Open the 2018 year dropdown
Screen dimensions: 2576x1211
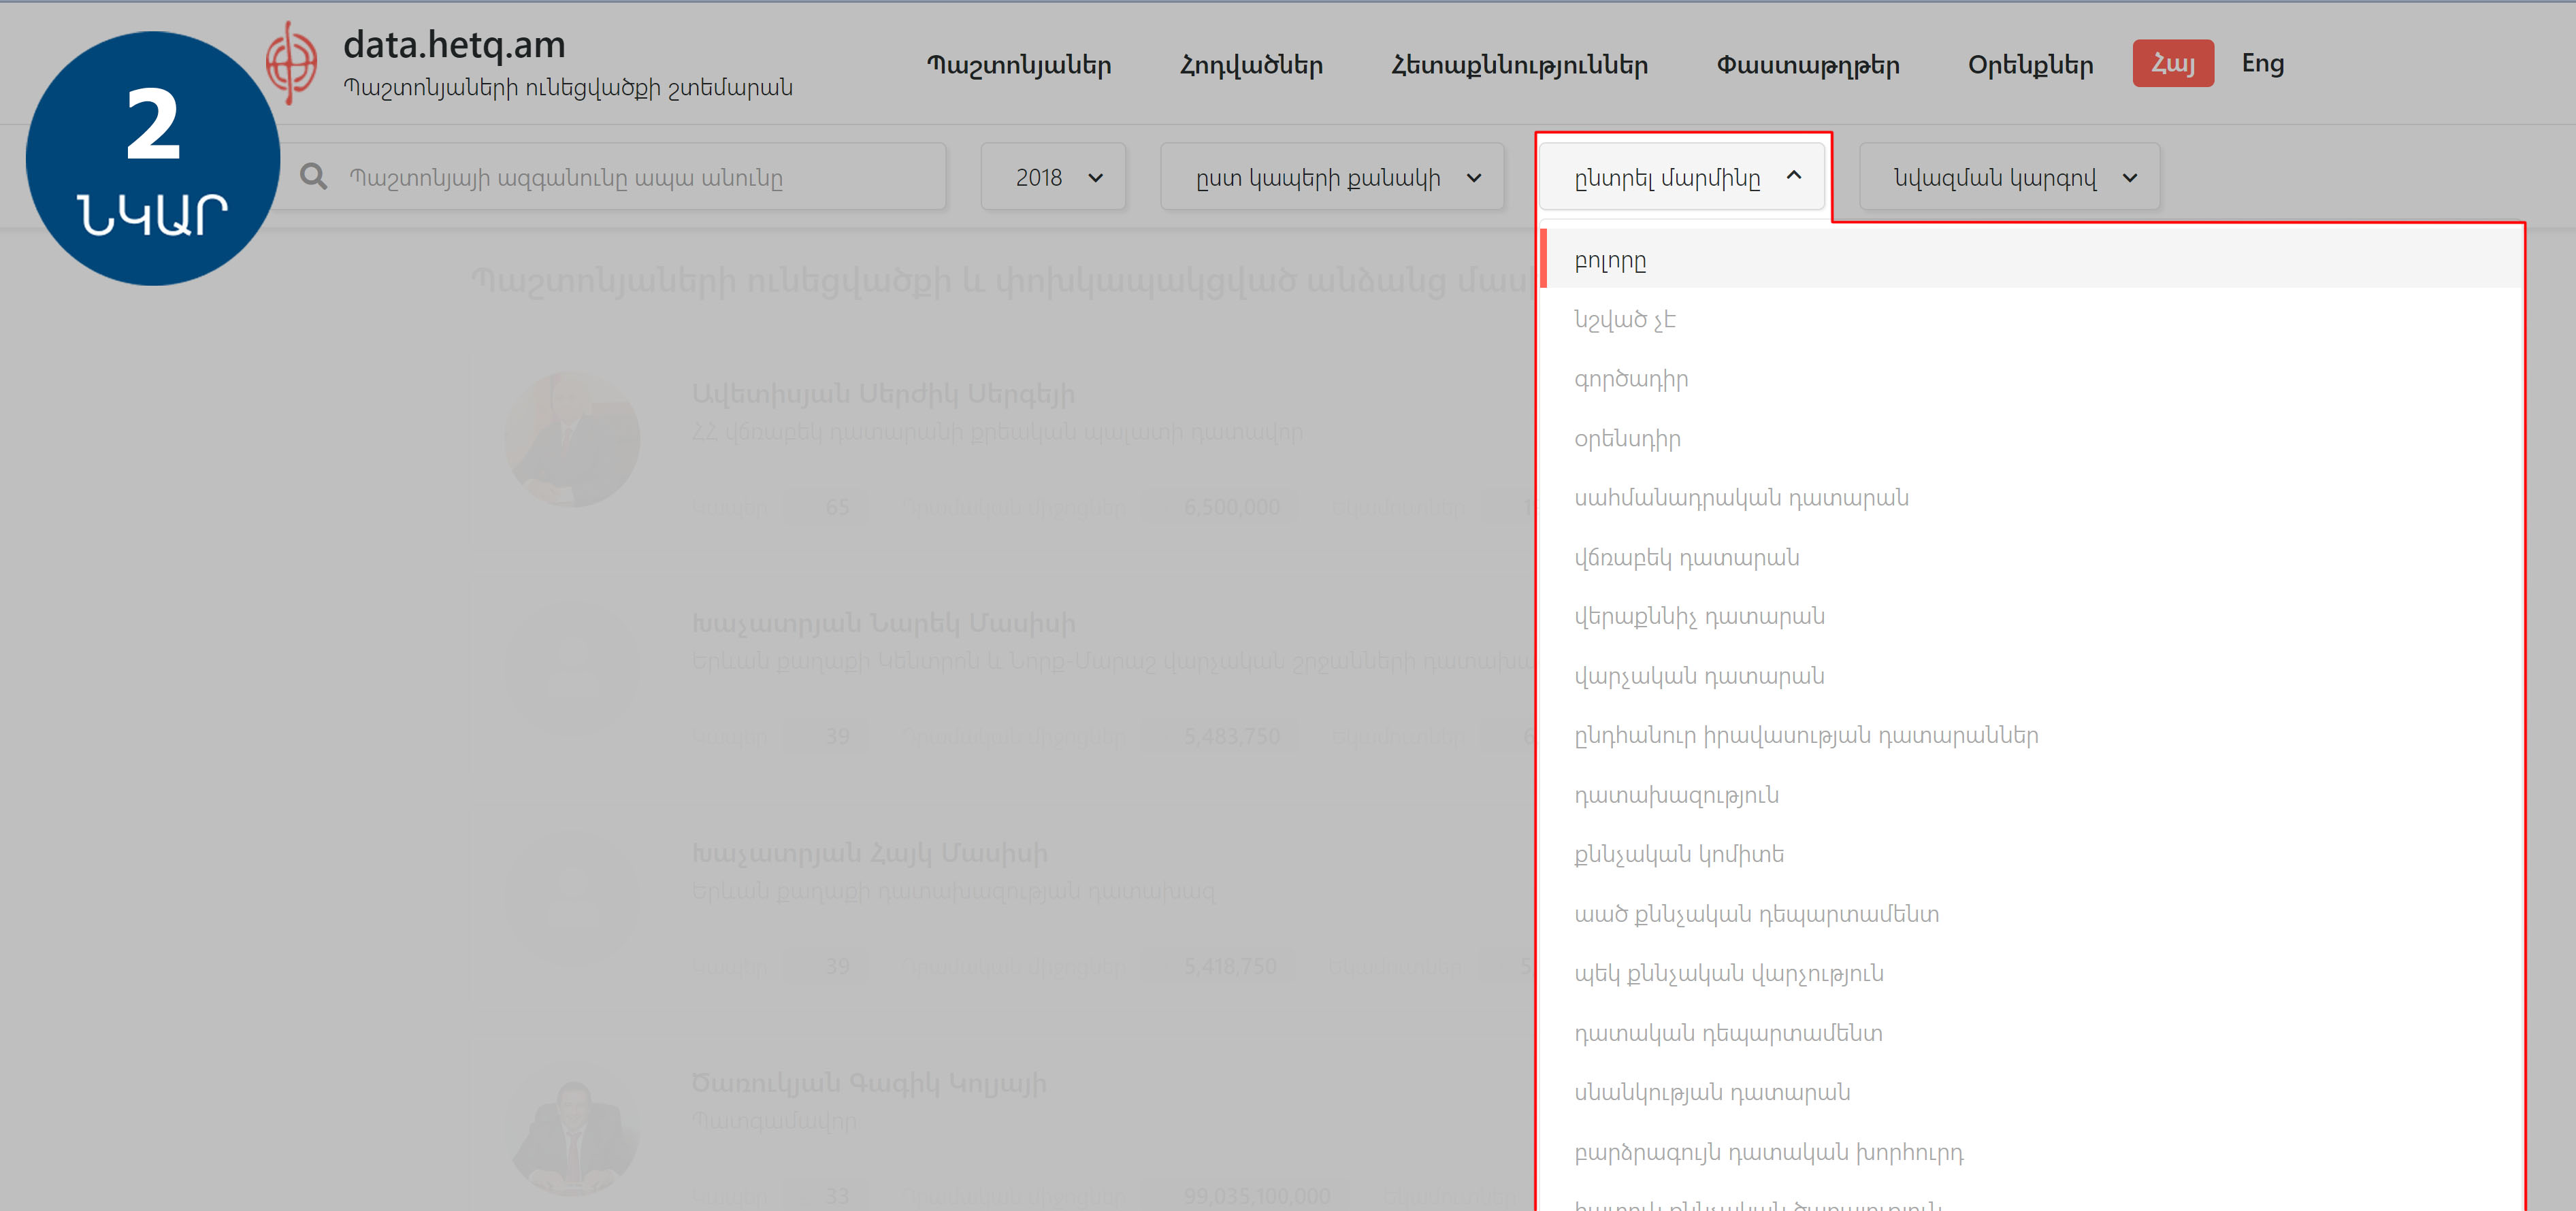pos(1053,177)
